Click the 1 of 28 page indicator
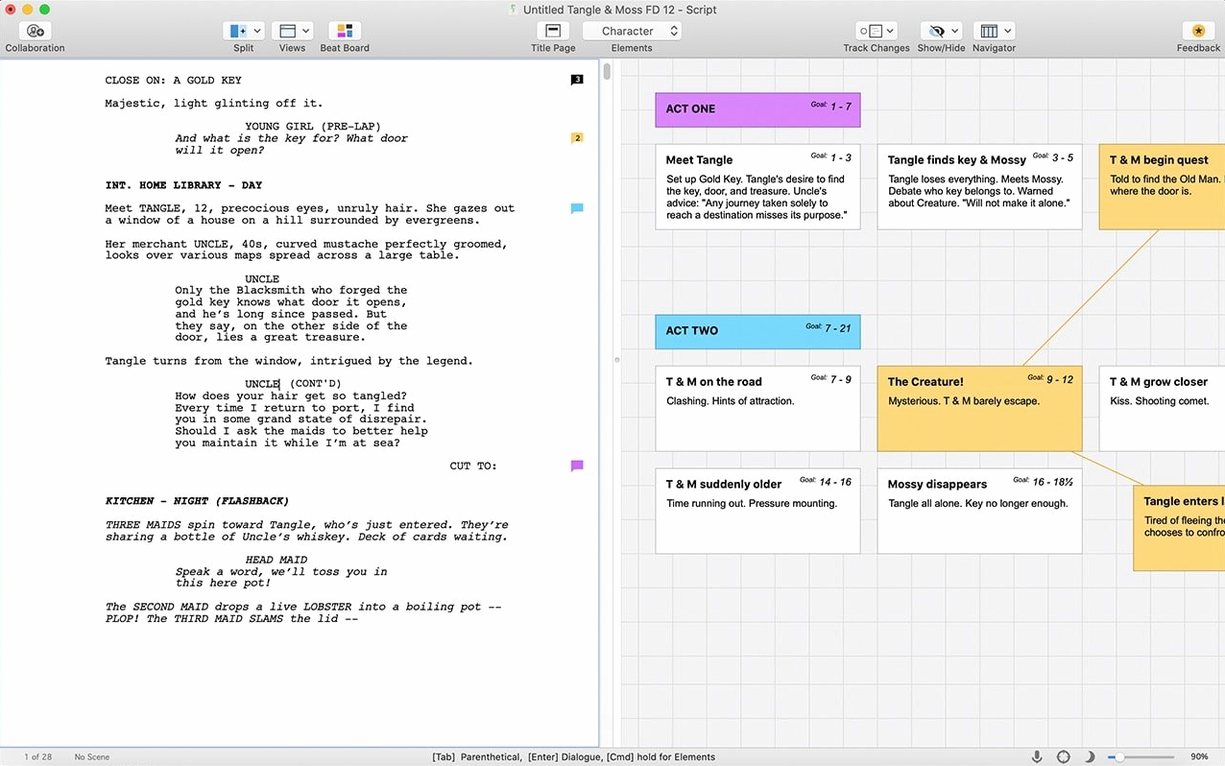Image resolution: width=1225 pixels, height=766 pixels. (x=38, y=757)
